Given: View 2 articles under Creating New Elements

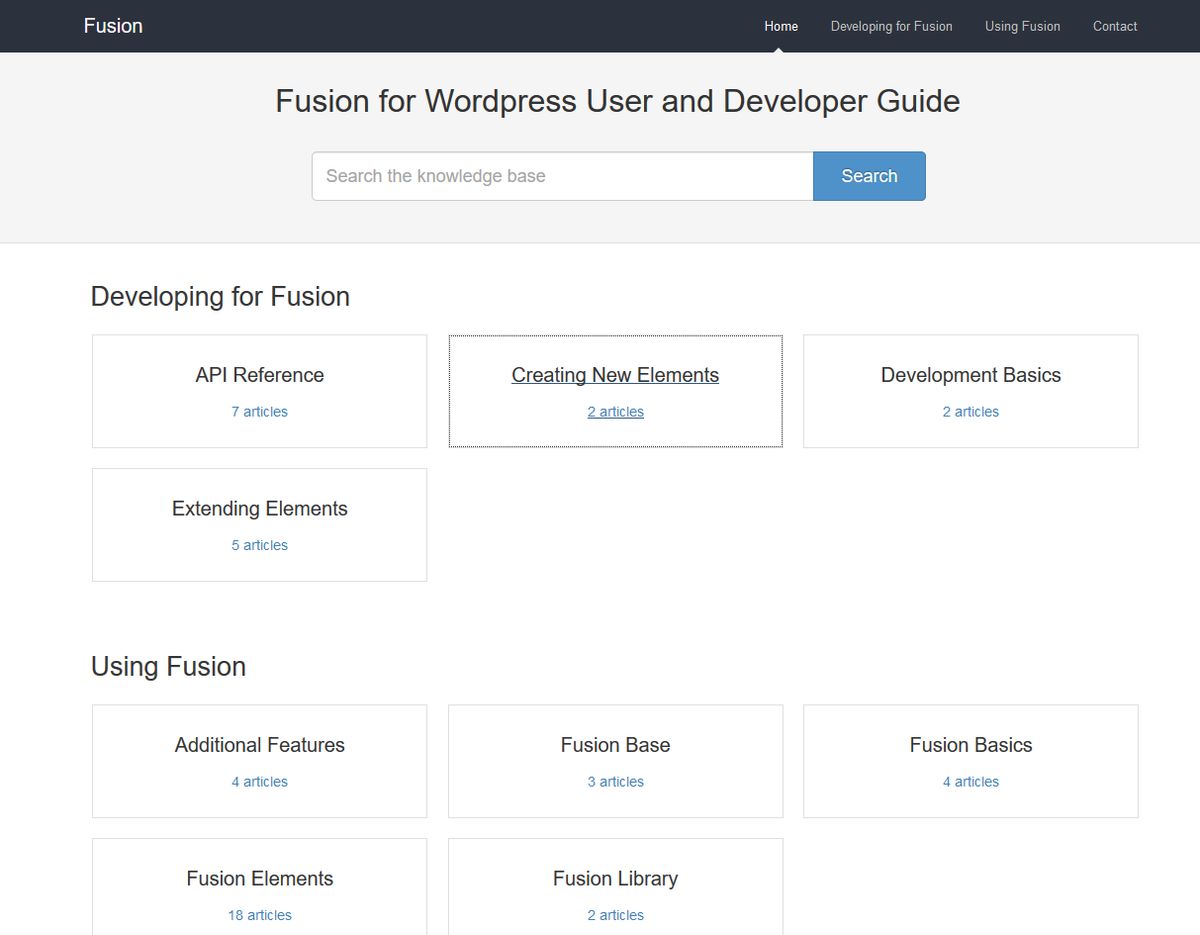Looking at the screenshot, I should pos(615,412).
